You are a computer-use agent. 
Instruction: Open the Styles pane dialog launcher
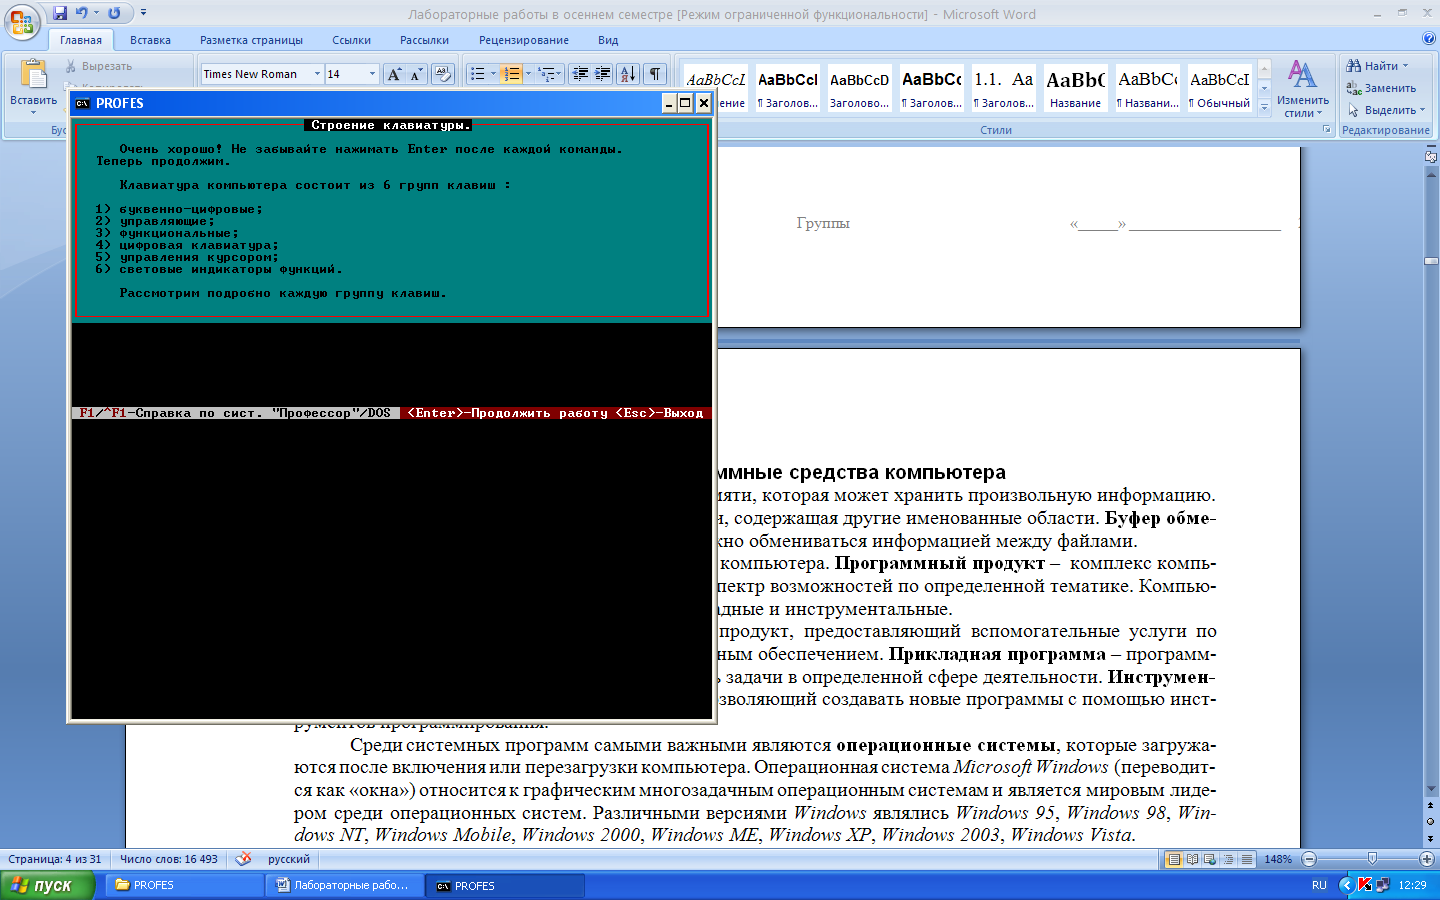pos(1327,130)
